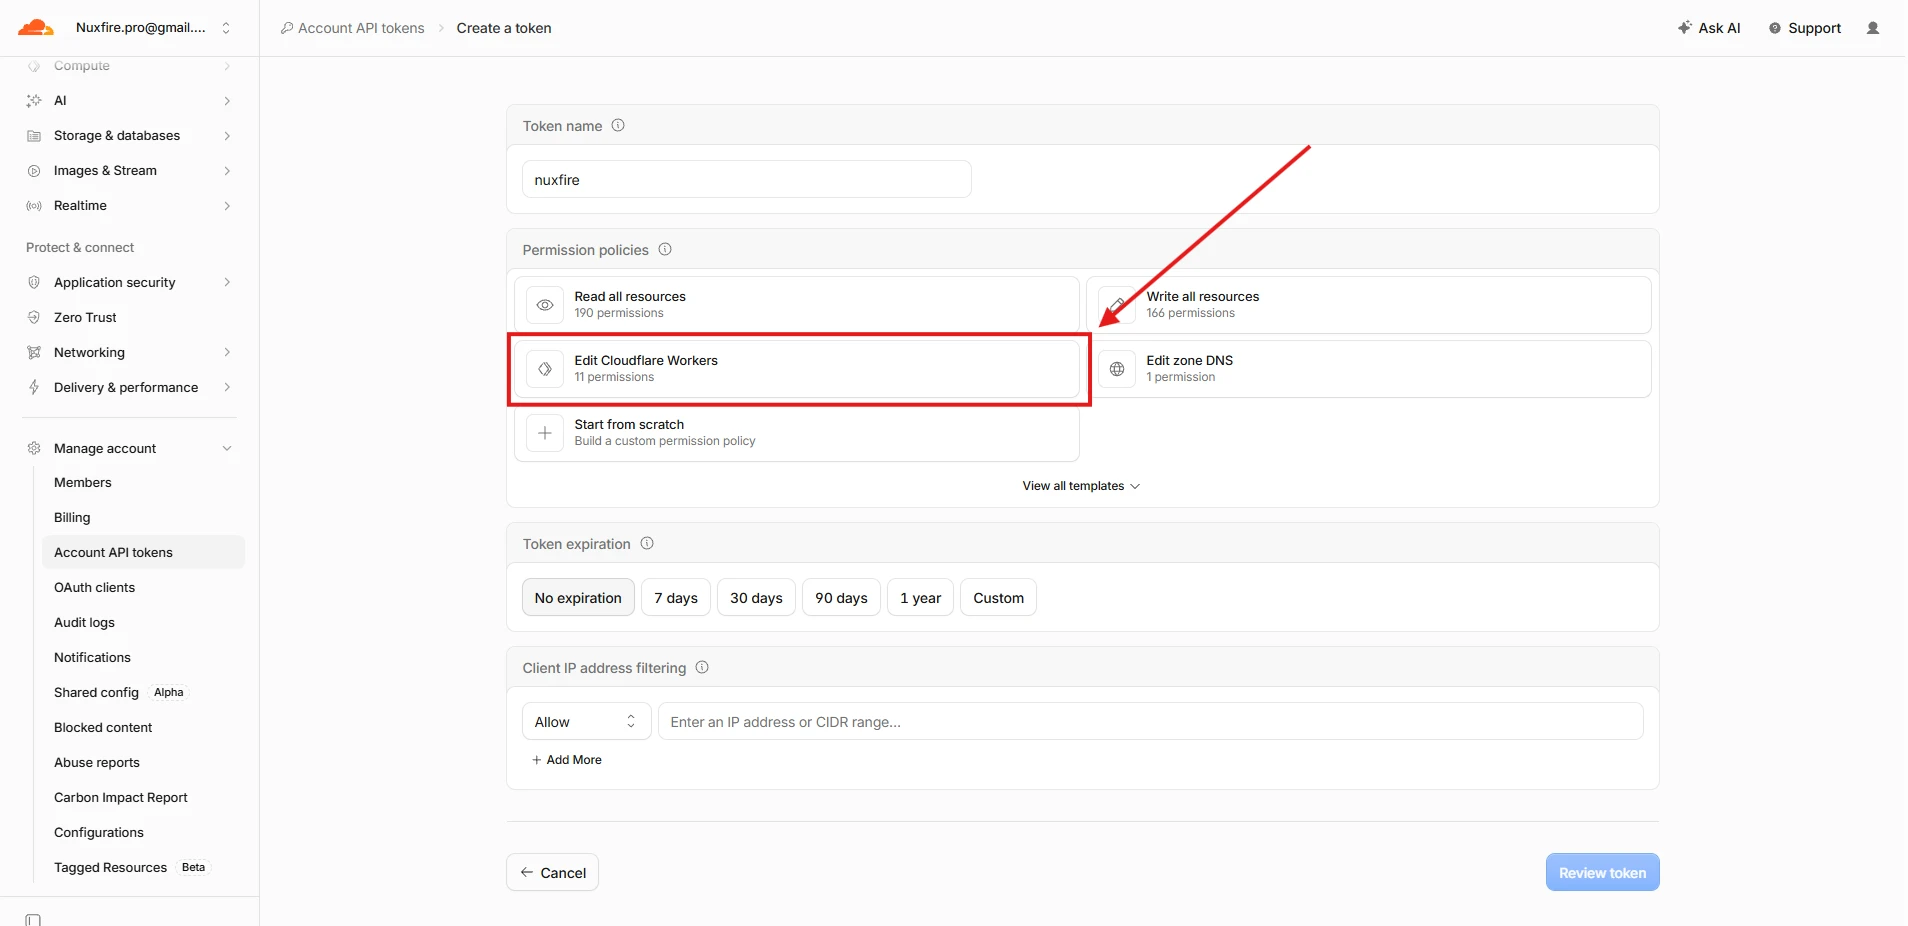Click the Application security shield icon

coord(34,283)
